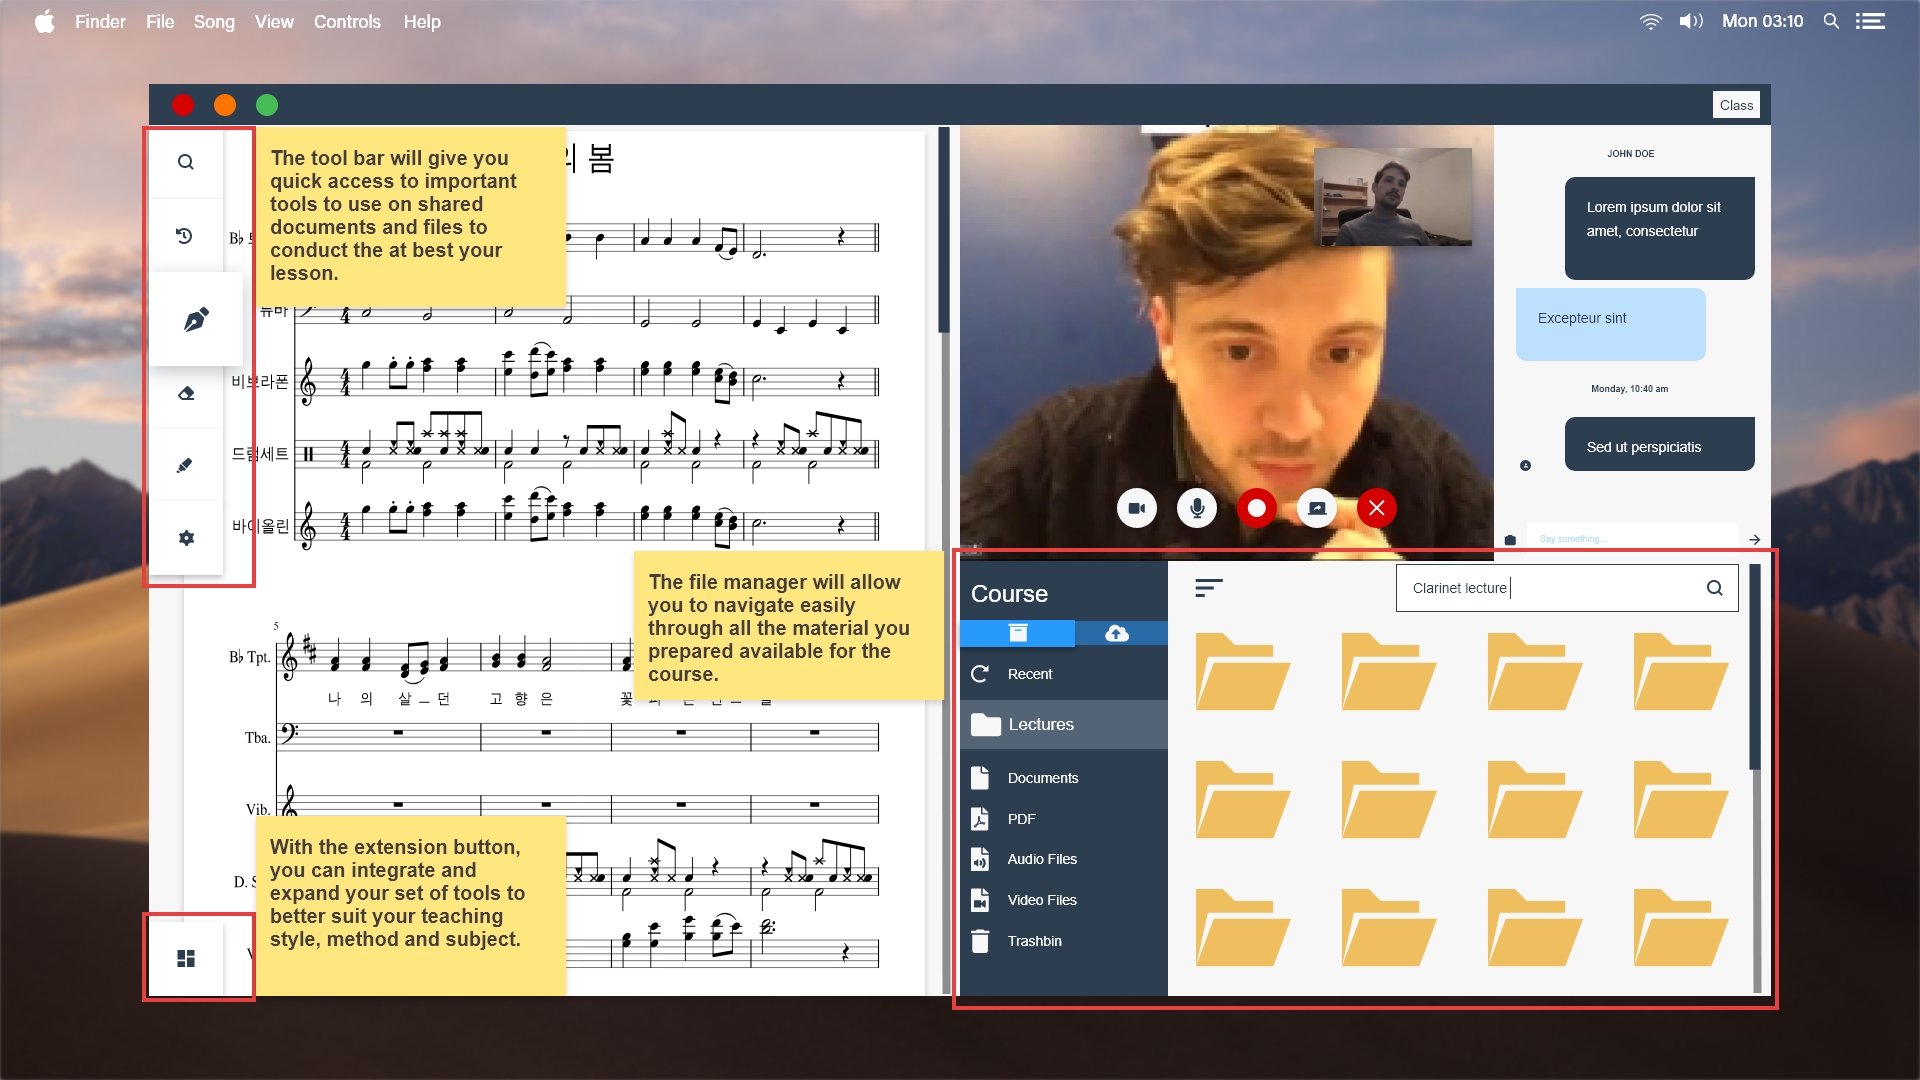The height and width of the screenshot is (1080, 1920).
Task: Click the history undo icon
Action: tap(185, 236)
